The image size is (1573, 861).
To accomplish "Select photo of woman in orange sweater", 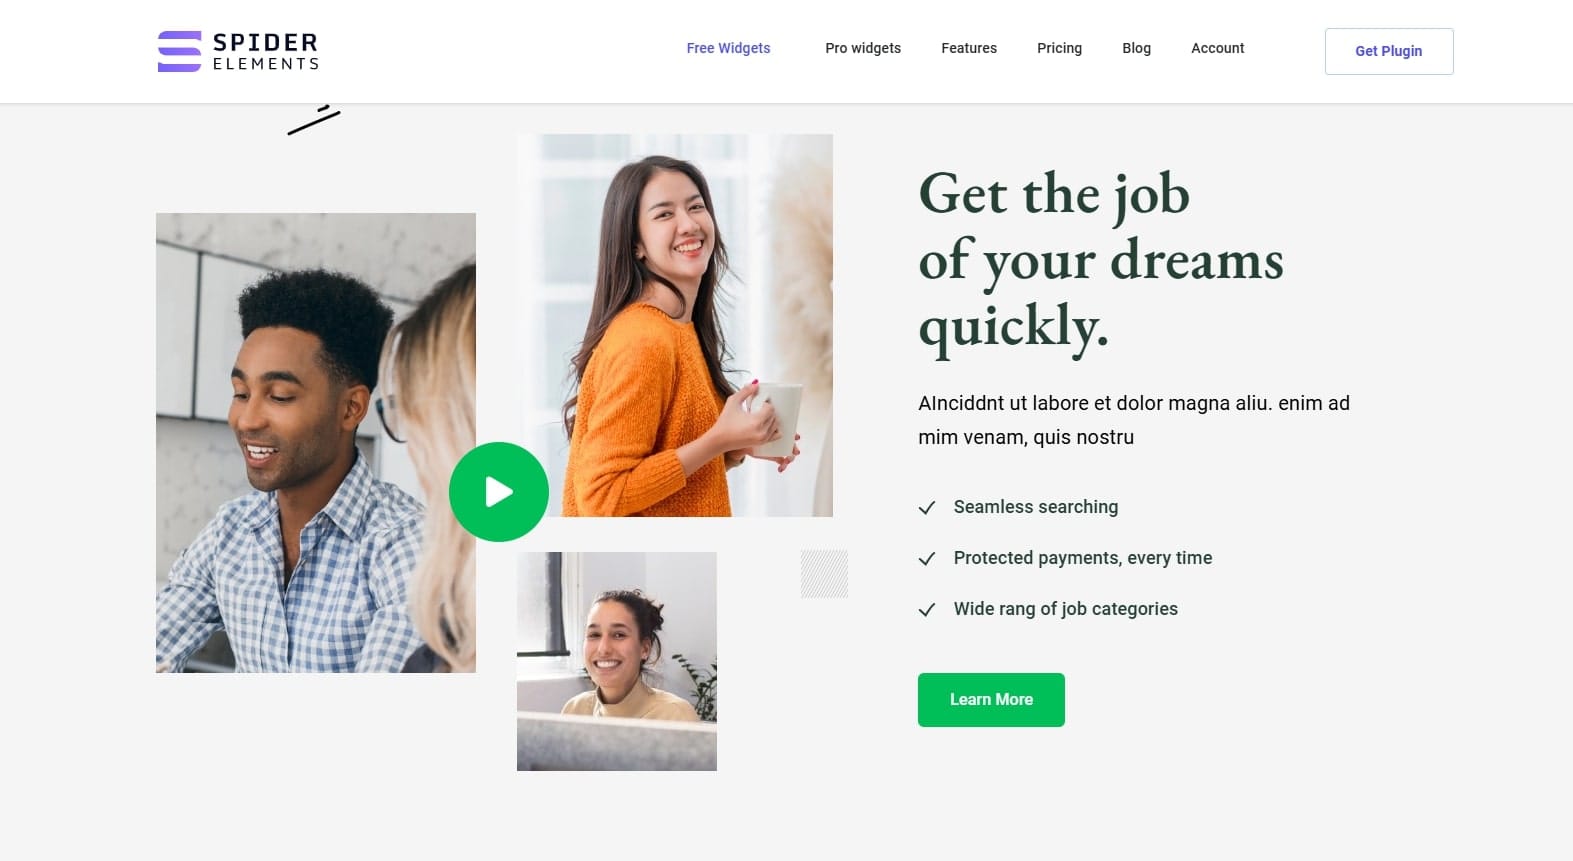I will click(x=675, y=325).
